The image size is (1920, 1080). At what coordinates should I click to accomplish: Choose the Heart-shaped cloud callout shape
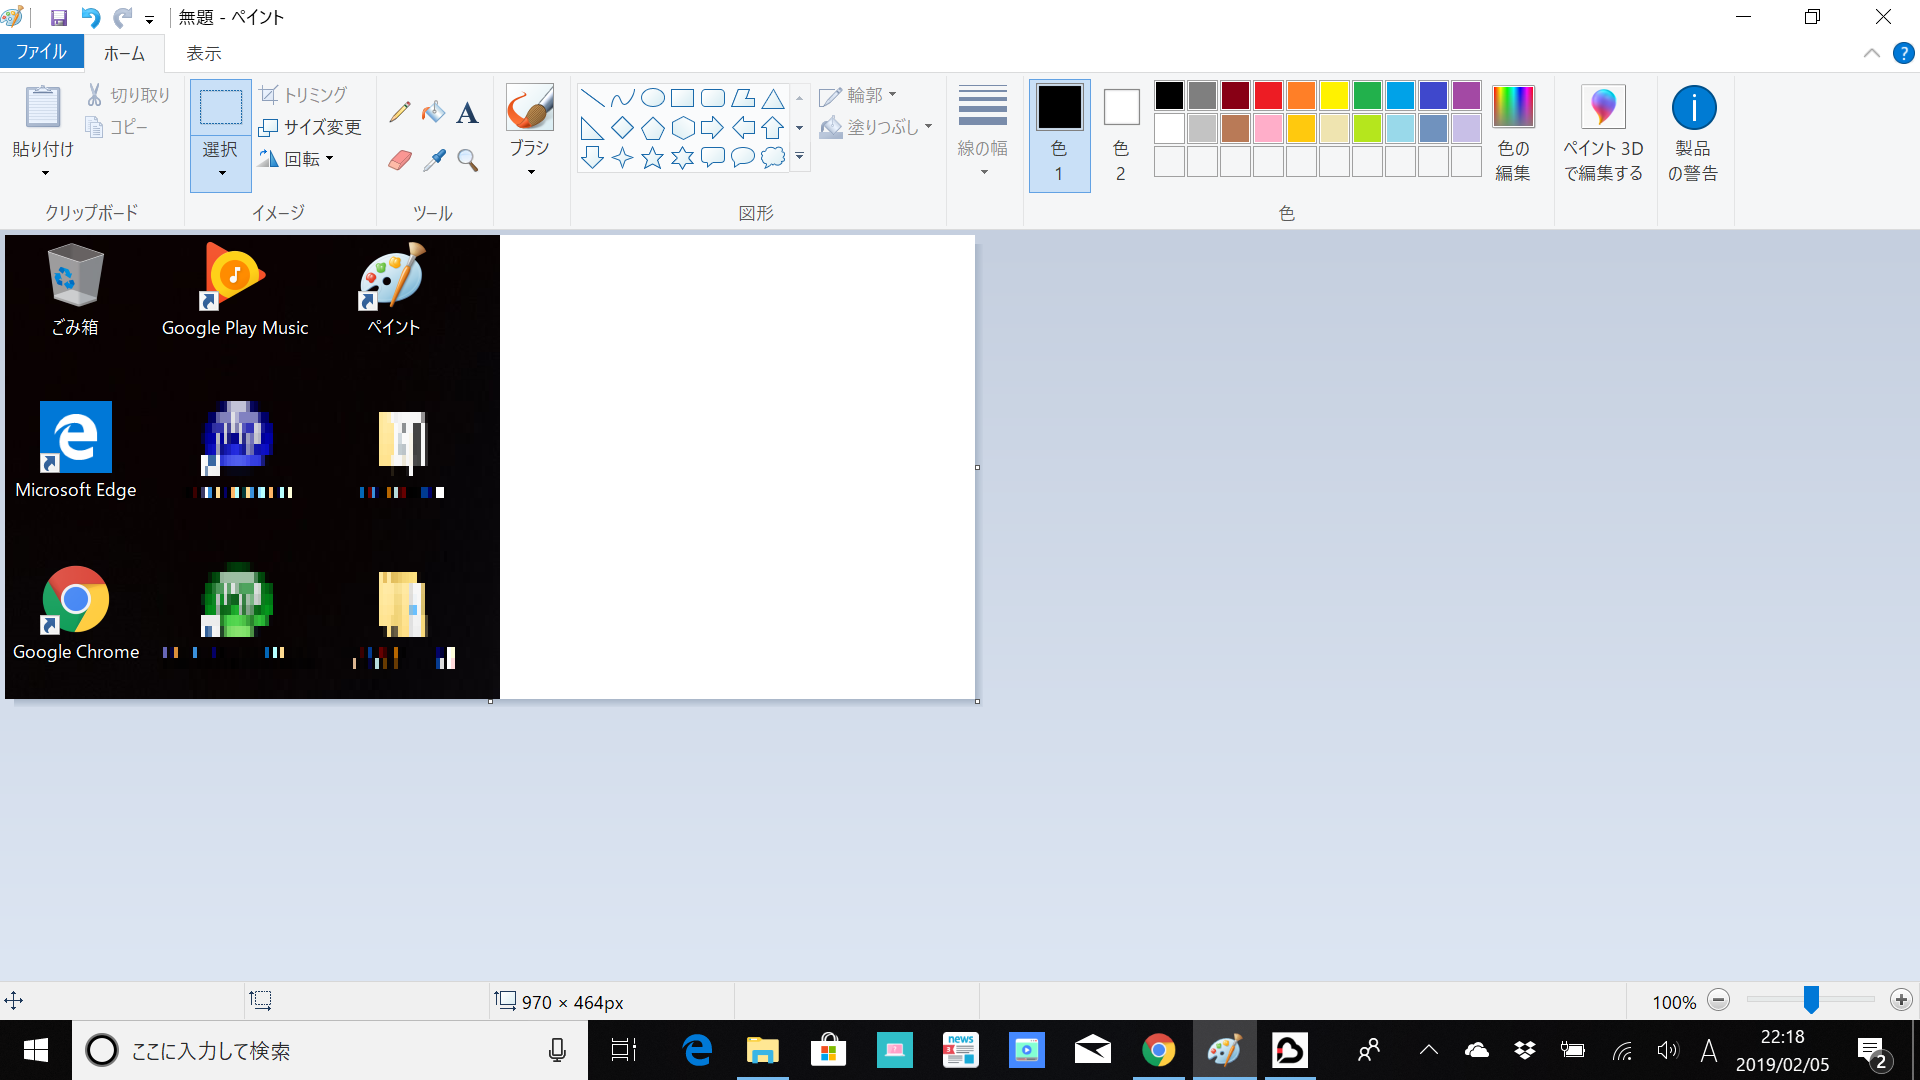click(x=772, y=158)
